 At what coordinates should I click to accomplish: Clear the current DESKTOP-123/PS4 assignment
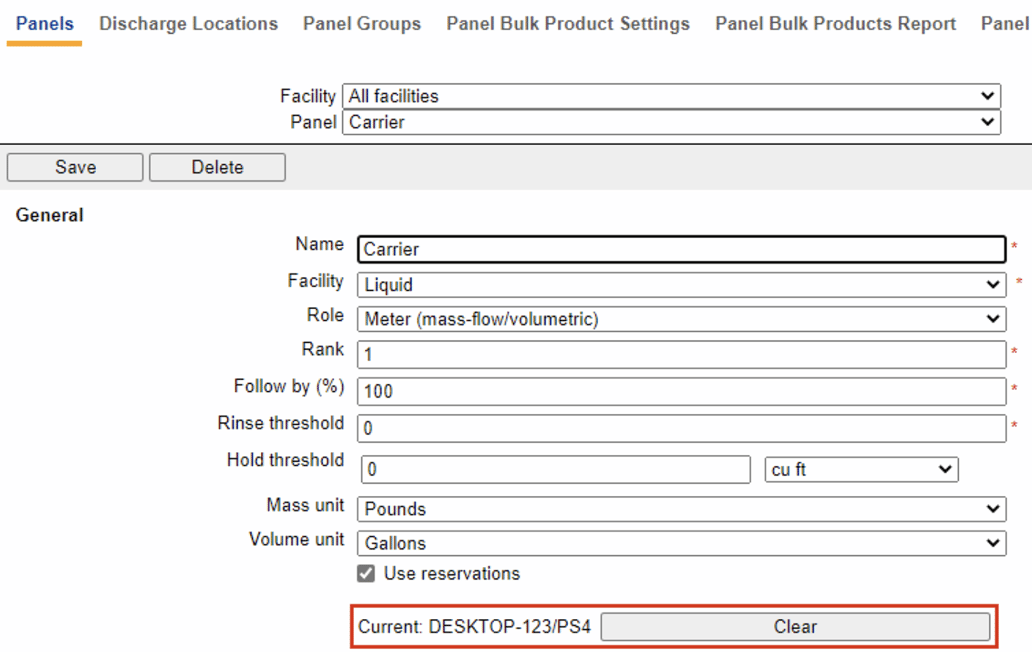click(795, 626)
